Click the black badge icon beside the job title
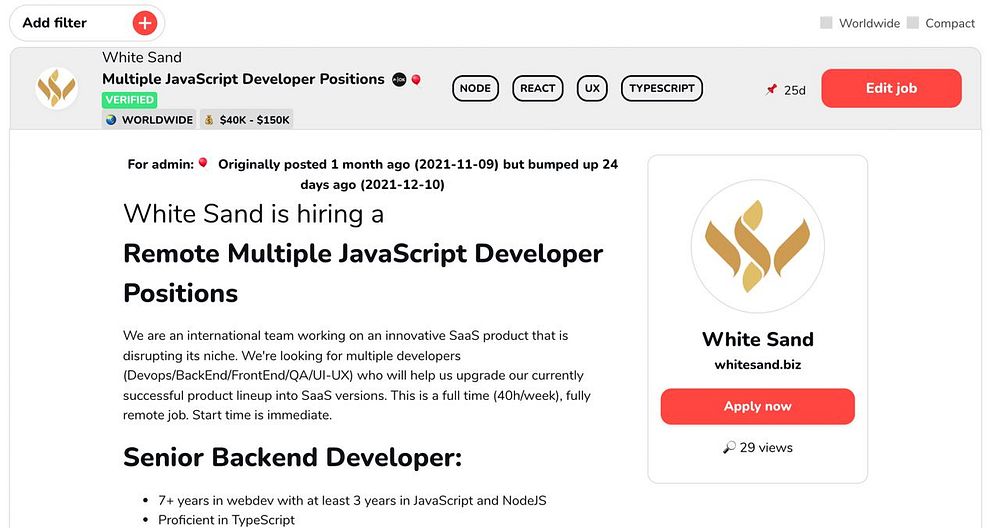 pos(399,80)
